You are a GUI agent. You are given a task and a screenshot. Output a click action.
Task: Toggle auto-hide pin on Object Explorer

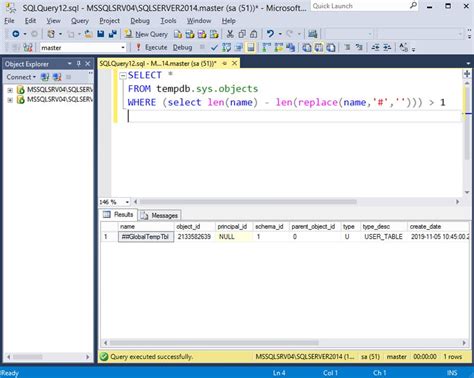[x=79, y=64]
